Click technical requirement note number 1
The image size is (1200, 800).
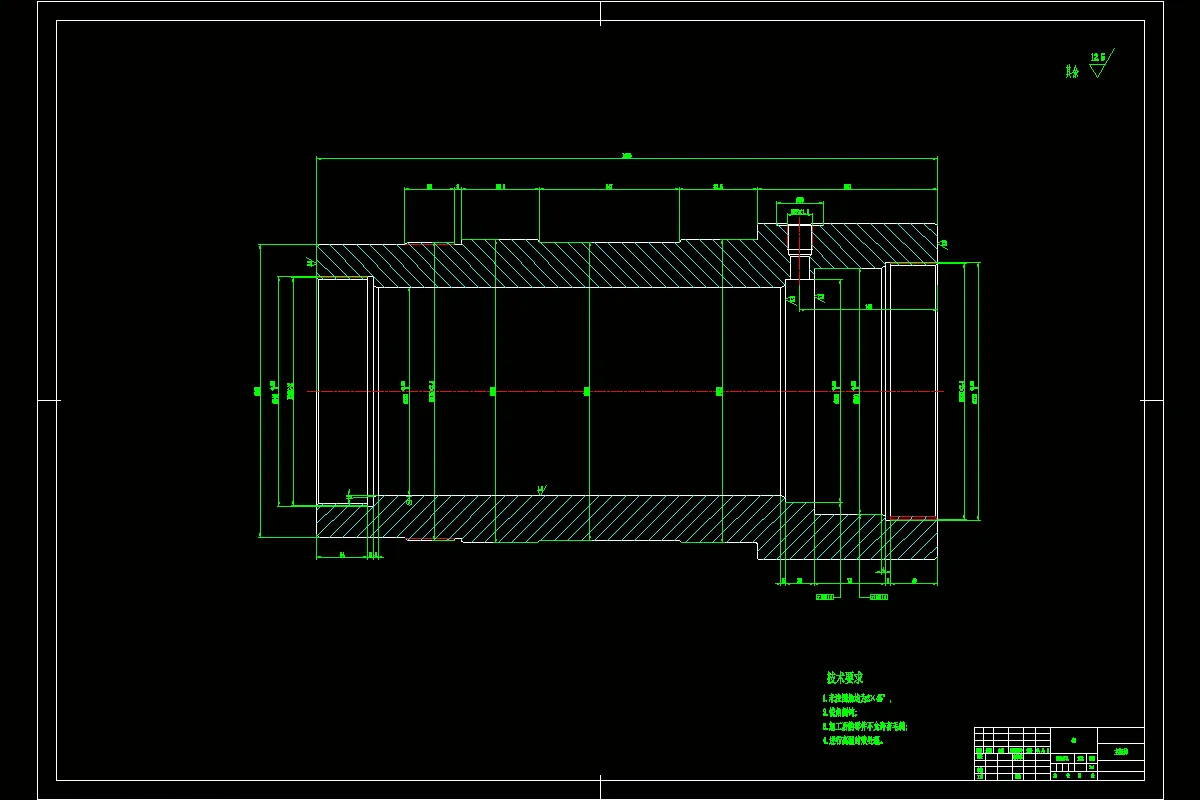coord(856,699)
